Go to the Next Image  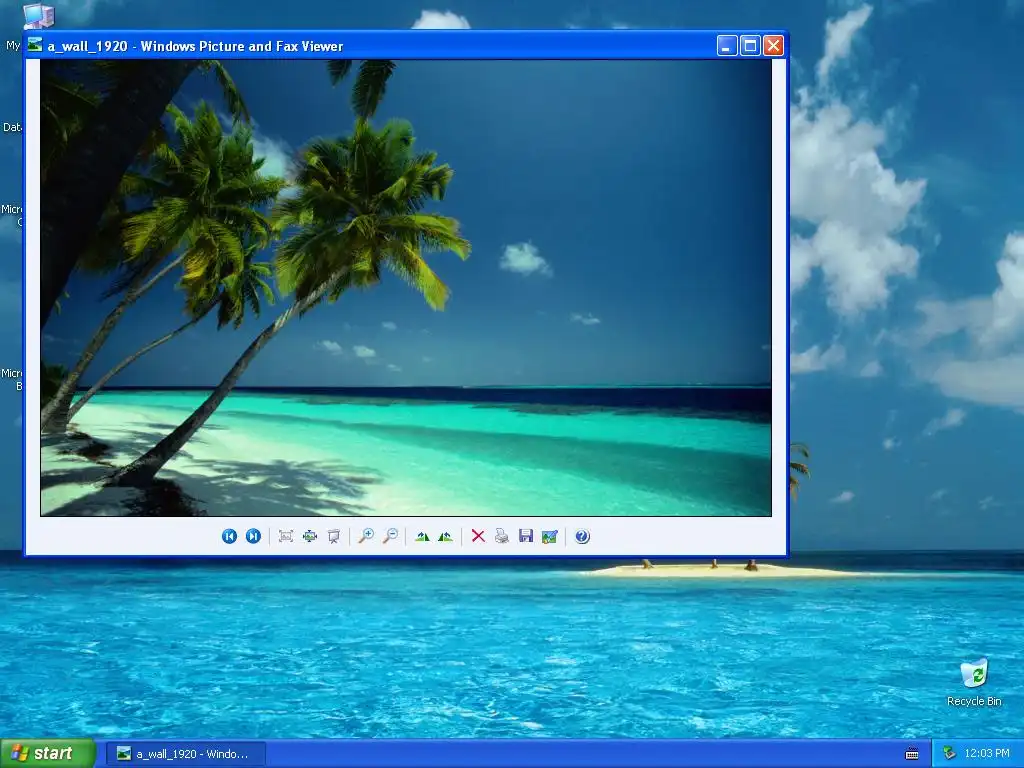tap(253, 536)
